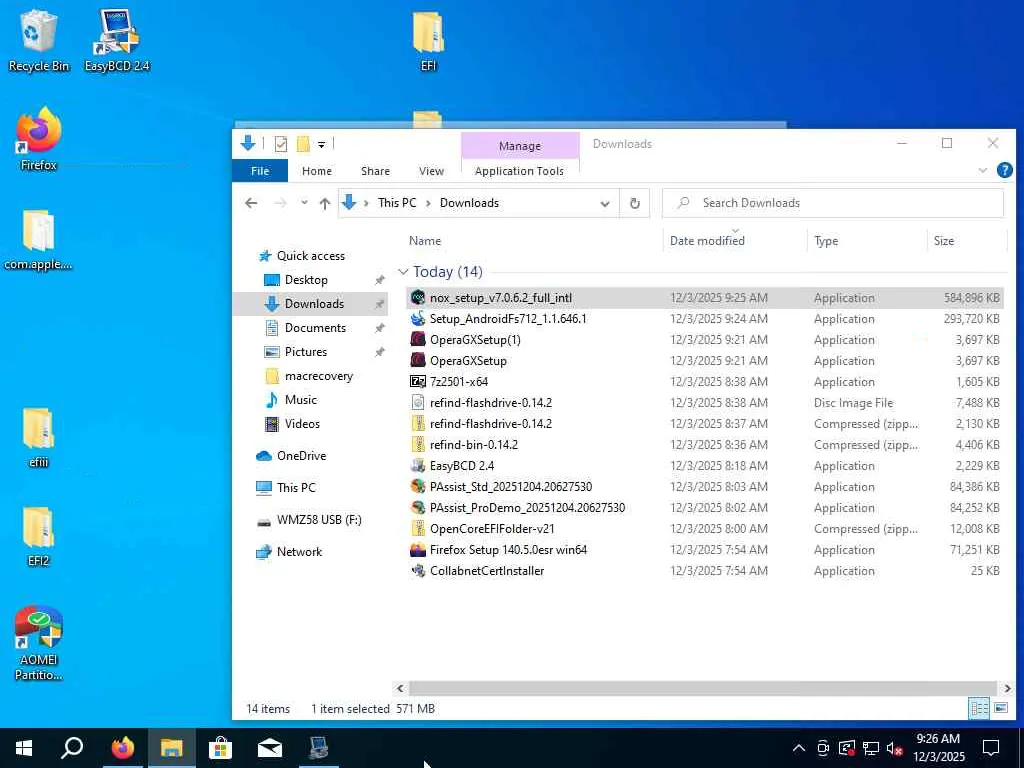Screen dimensions: 1024x768
Task: Click the CollabnetCertInstaller file icon
Action: point(418,571)
